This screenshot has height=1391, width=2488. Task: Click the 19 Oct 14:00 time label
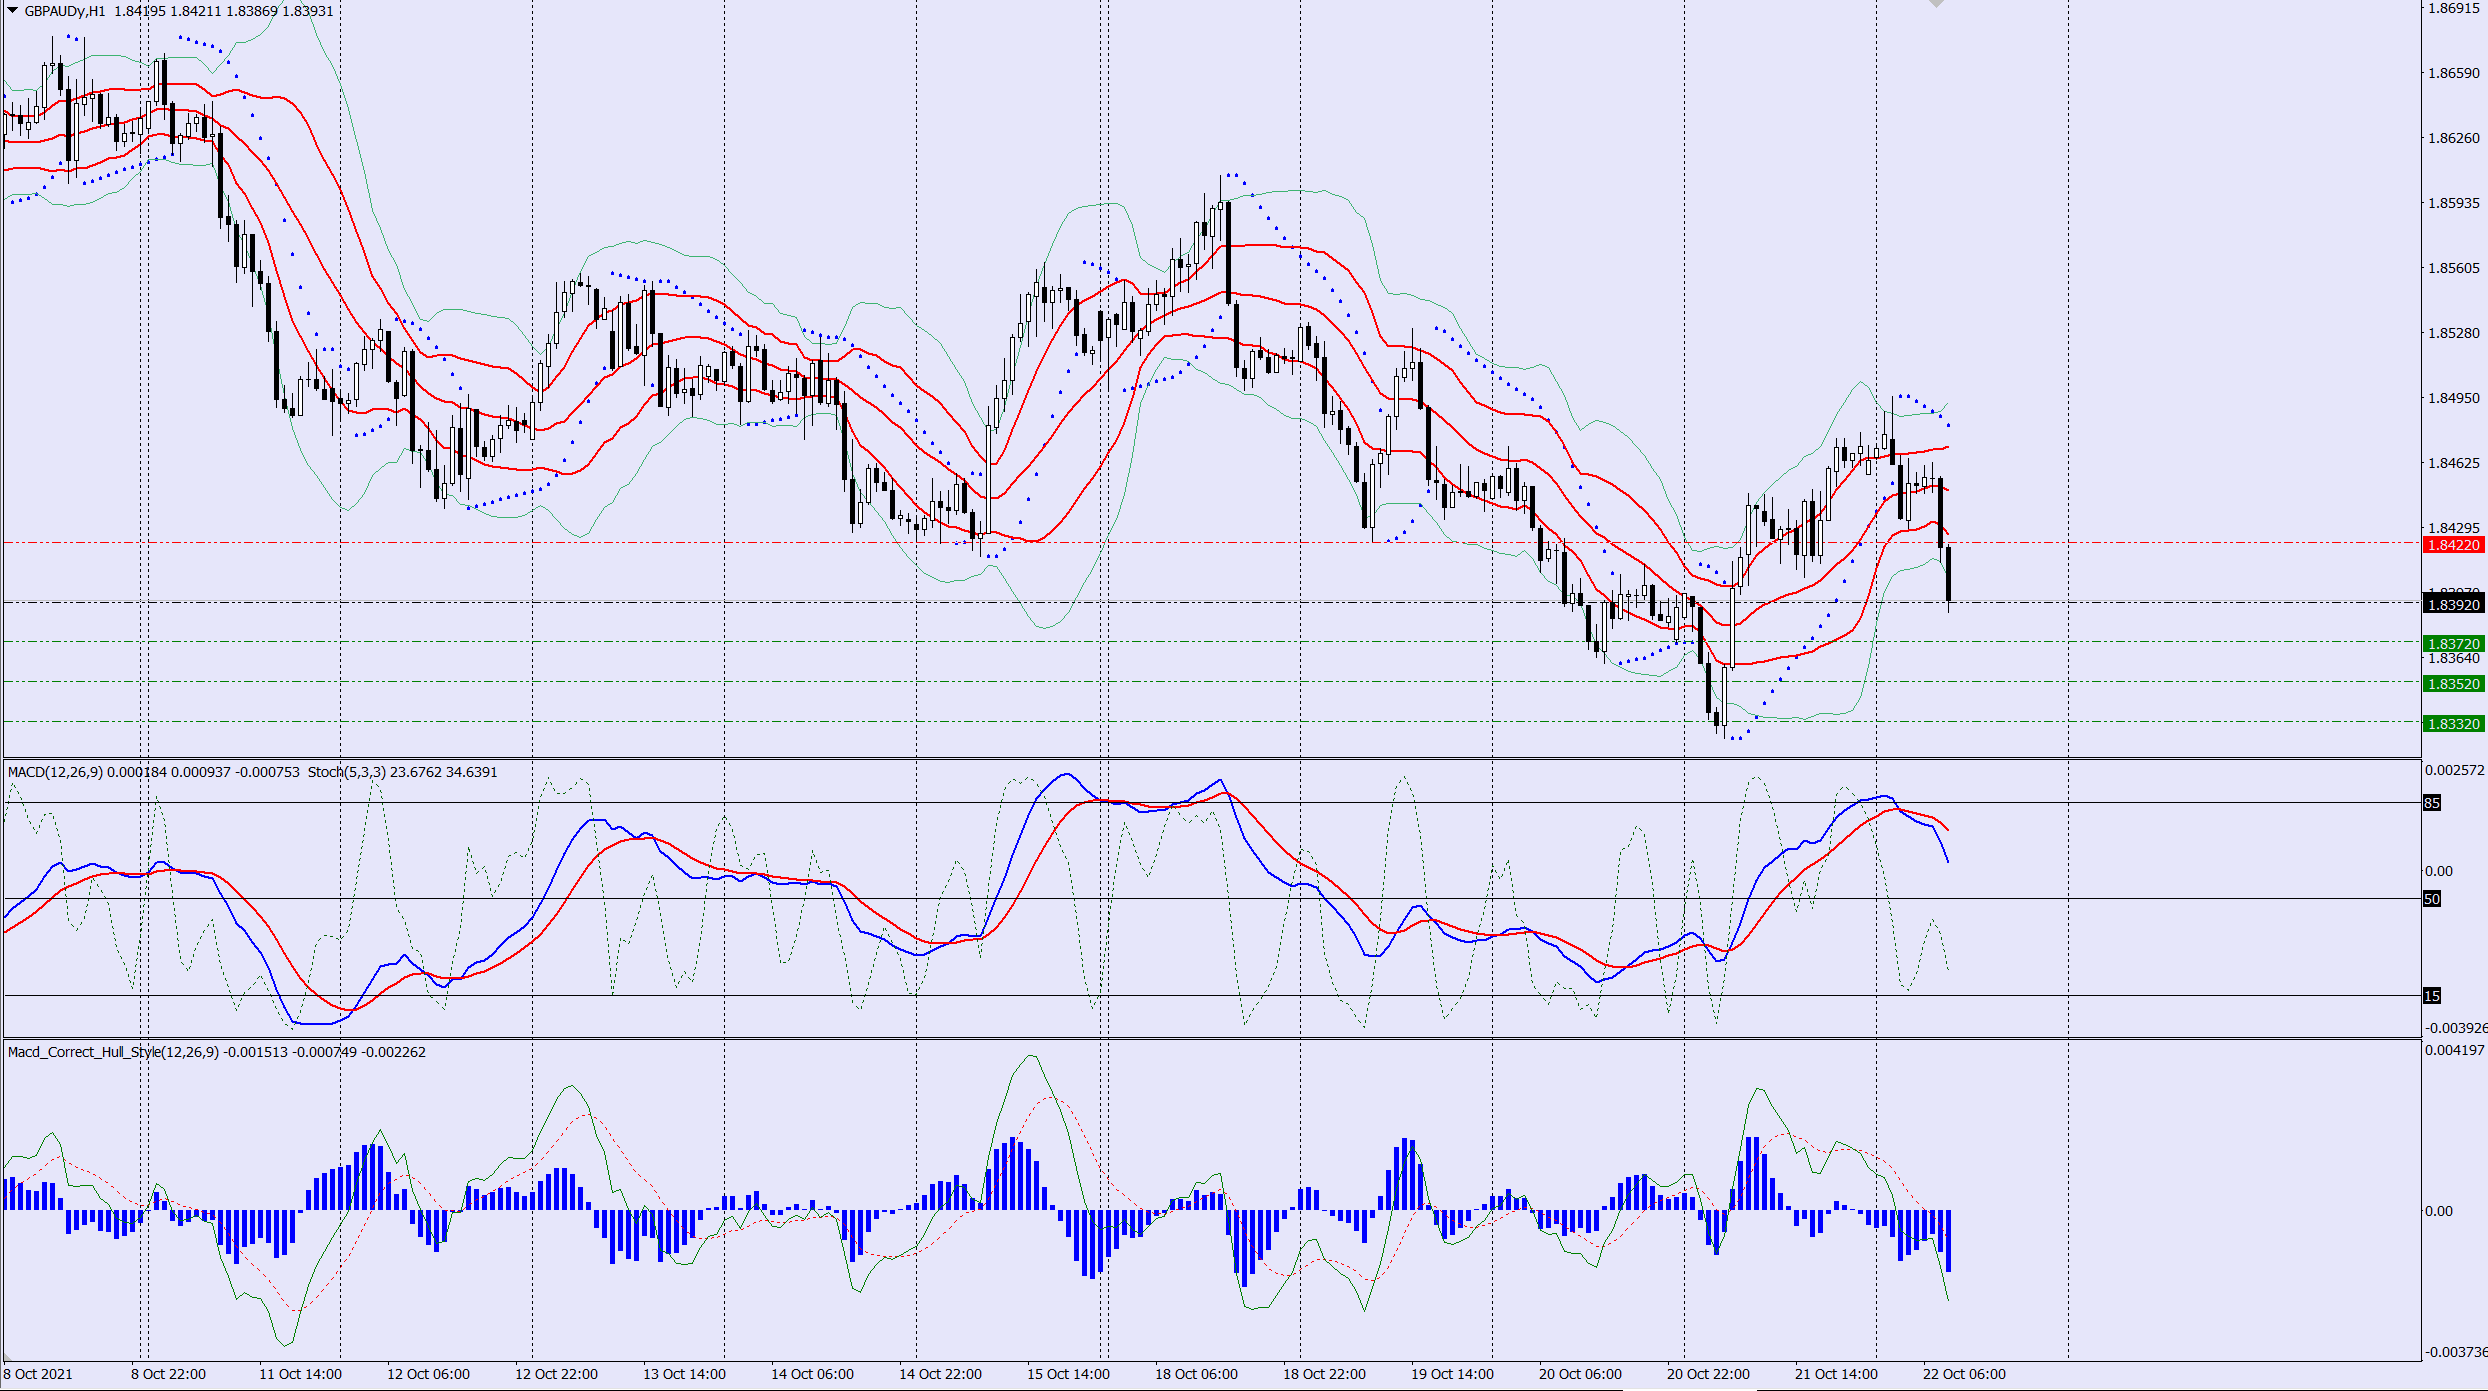1452,1374
